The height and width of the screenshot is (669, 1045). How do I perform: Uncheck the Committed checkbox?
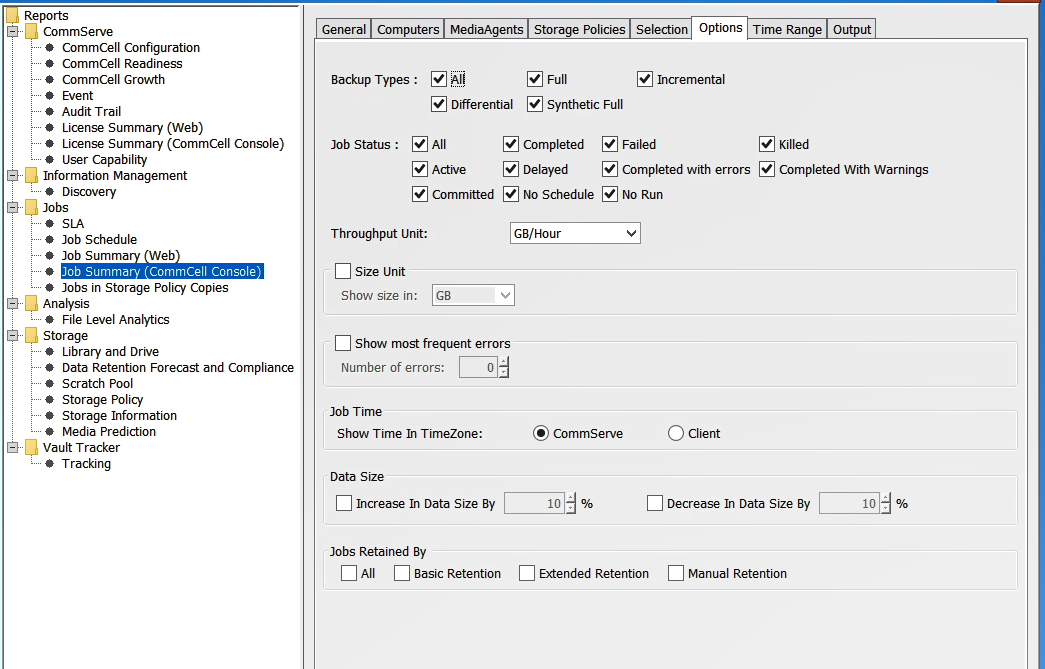(x=420, y=194)
